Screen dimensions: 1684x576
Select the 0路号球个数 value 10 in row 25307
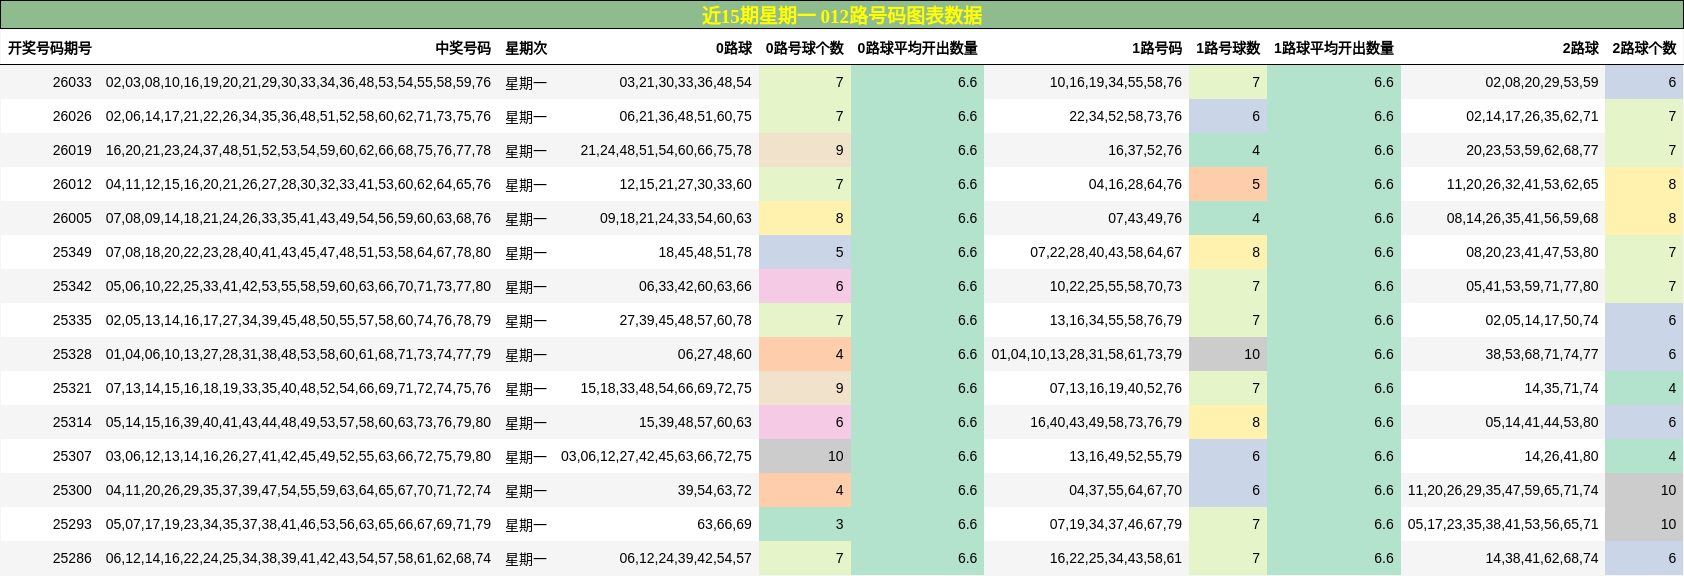pos(805,456)
